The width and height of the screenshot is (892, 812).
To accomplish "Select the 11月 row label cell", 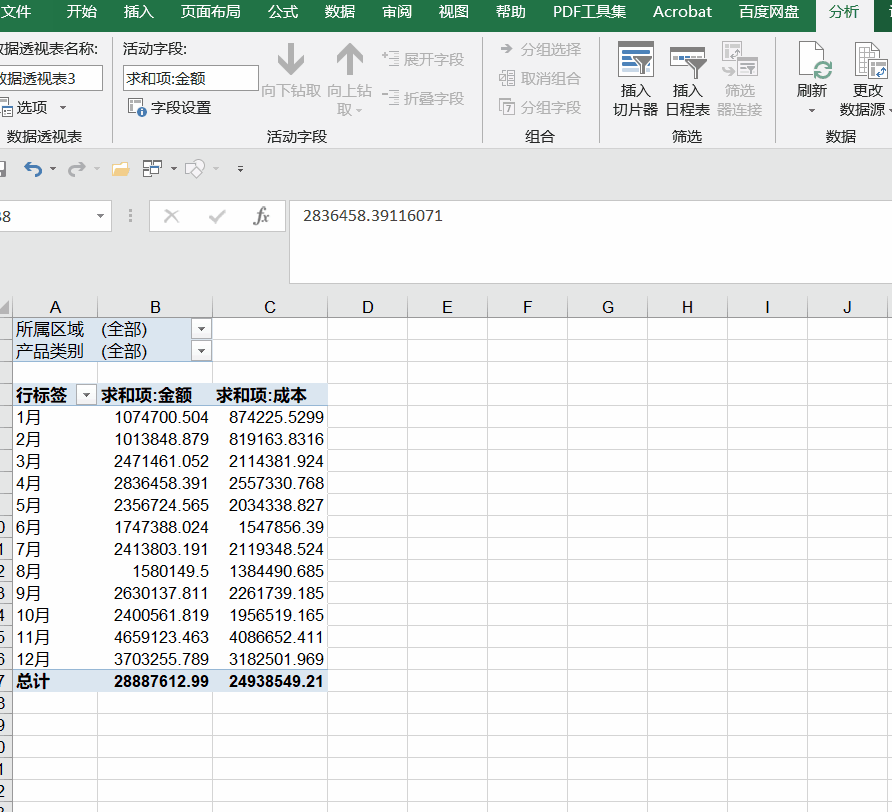I will point(55,637).
